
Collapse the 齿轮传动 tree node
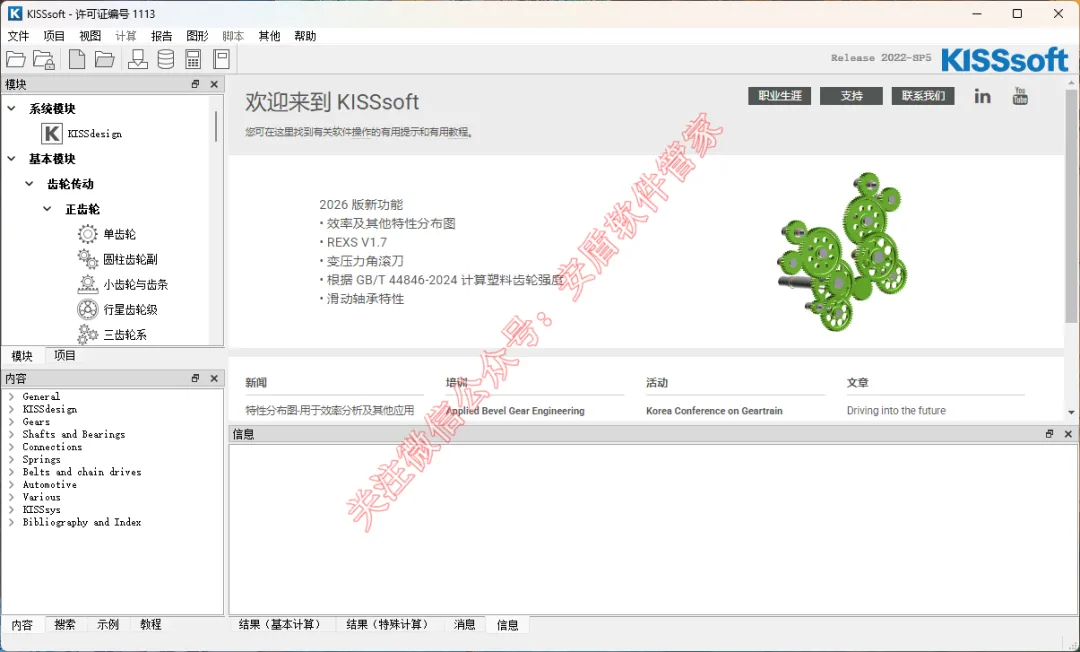point(29,183)
